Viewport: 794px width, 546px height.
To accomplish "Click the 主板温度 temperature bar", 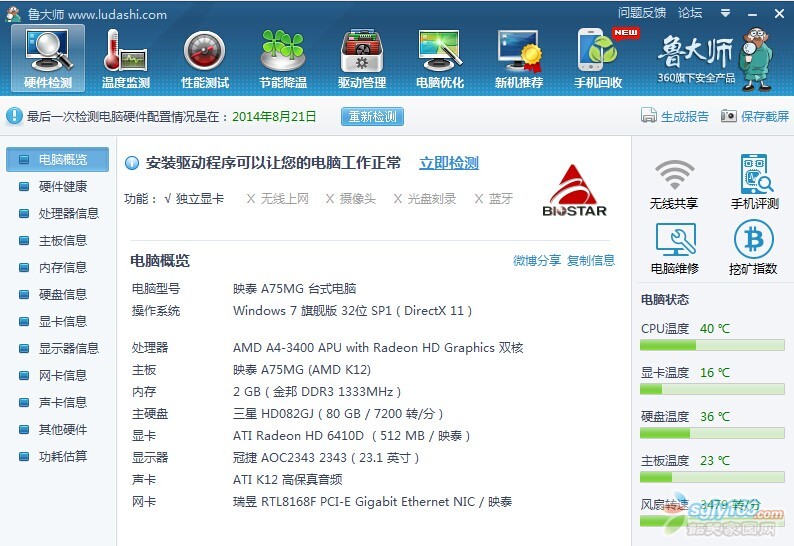I will [712, 477].
